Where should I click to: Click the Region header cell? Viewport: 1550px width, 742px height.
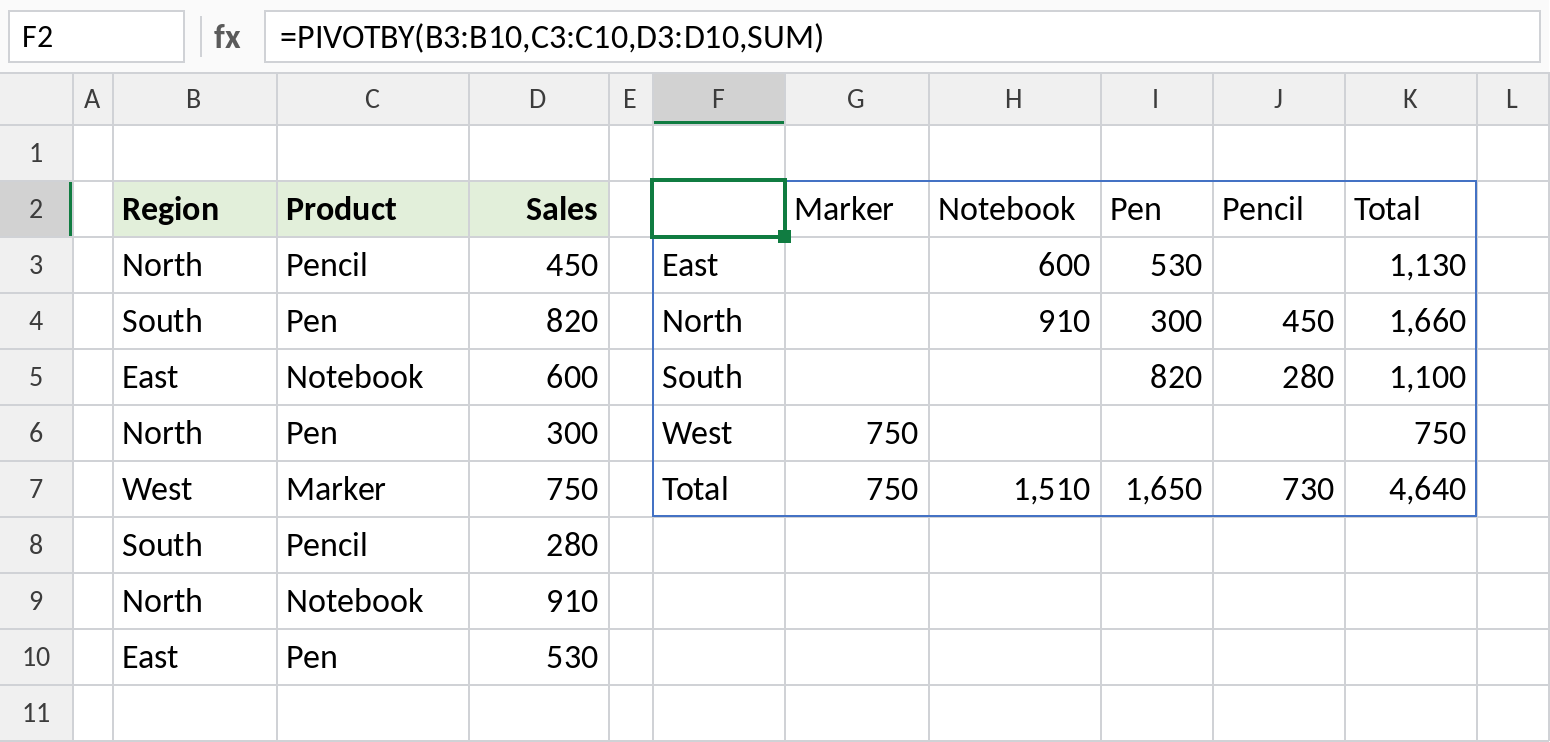point(195,209)
